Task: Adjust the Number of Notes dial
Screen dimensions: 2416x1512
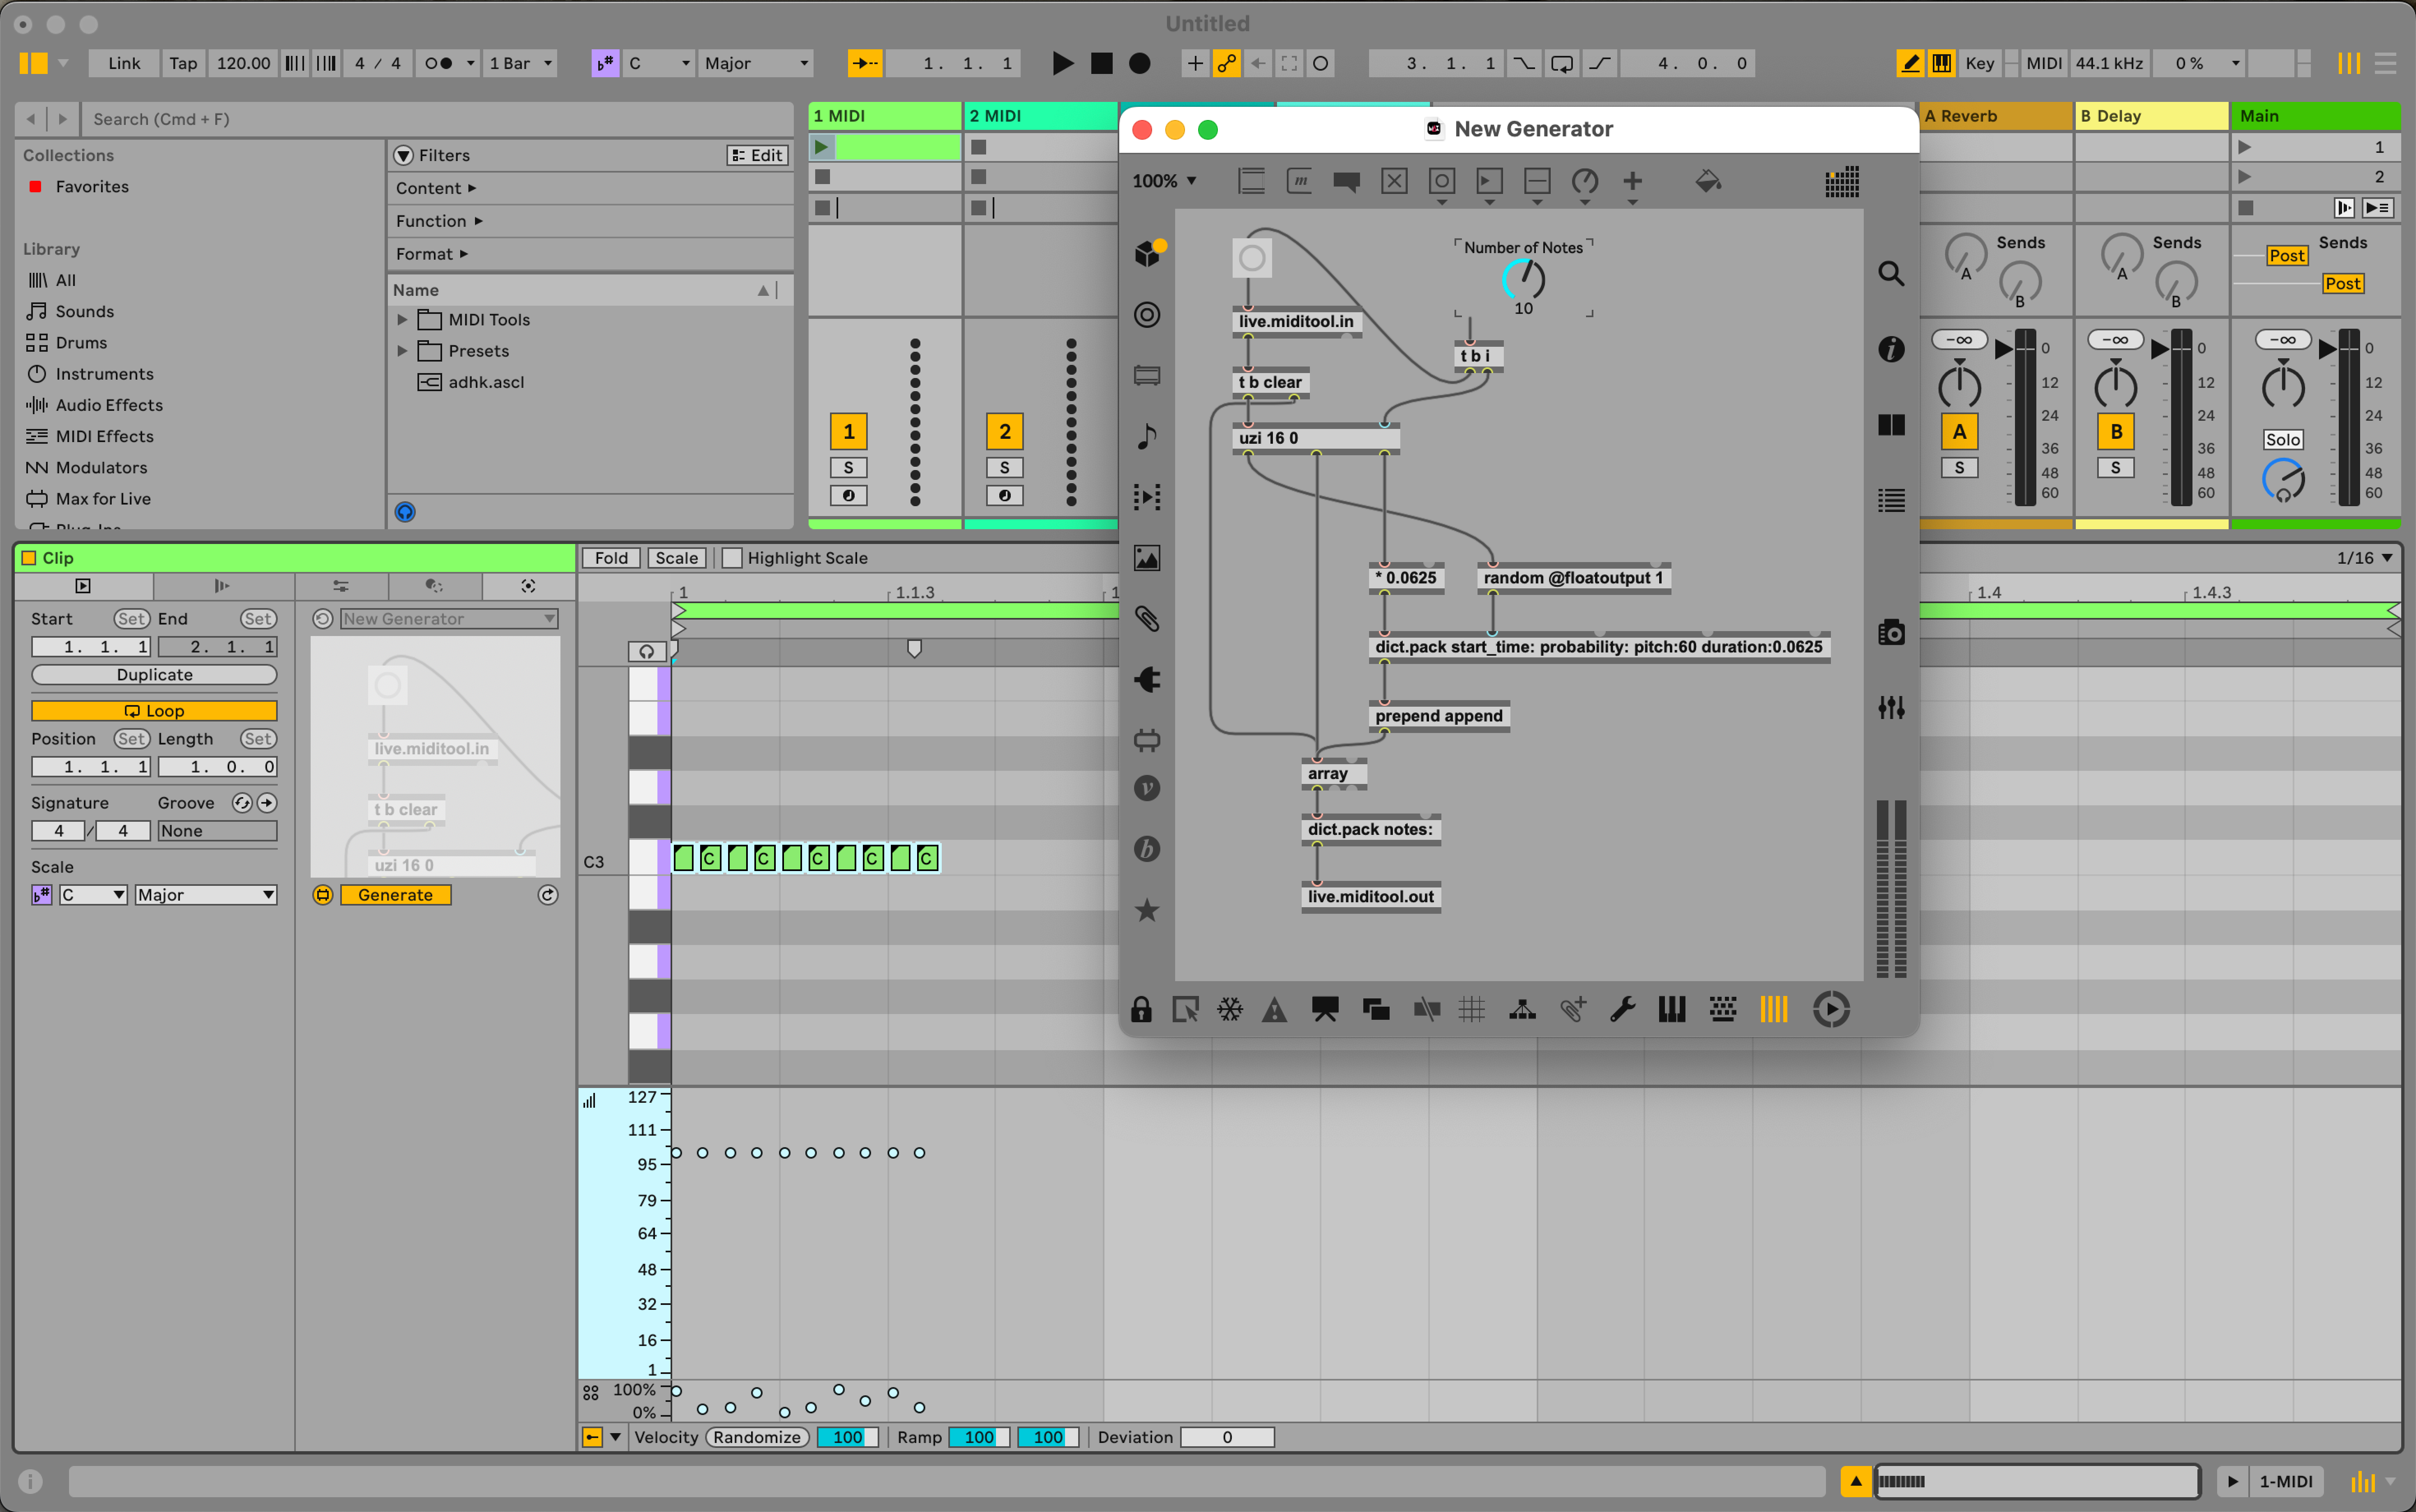Action: point(1523,279)
